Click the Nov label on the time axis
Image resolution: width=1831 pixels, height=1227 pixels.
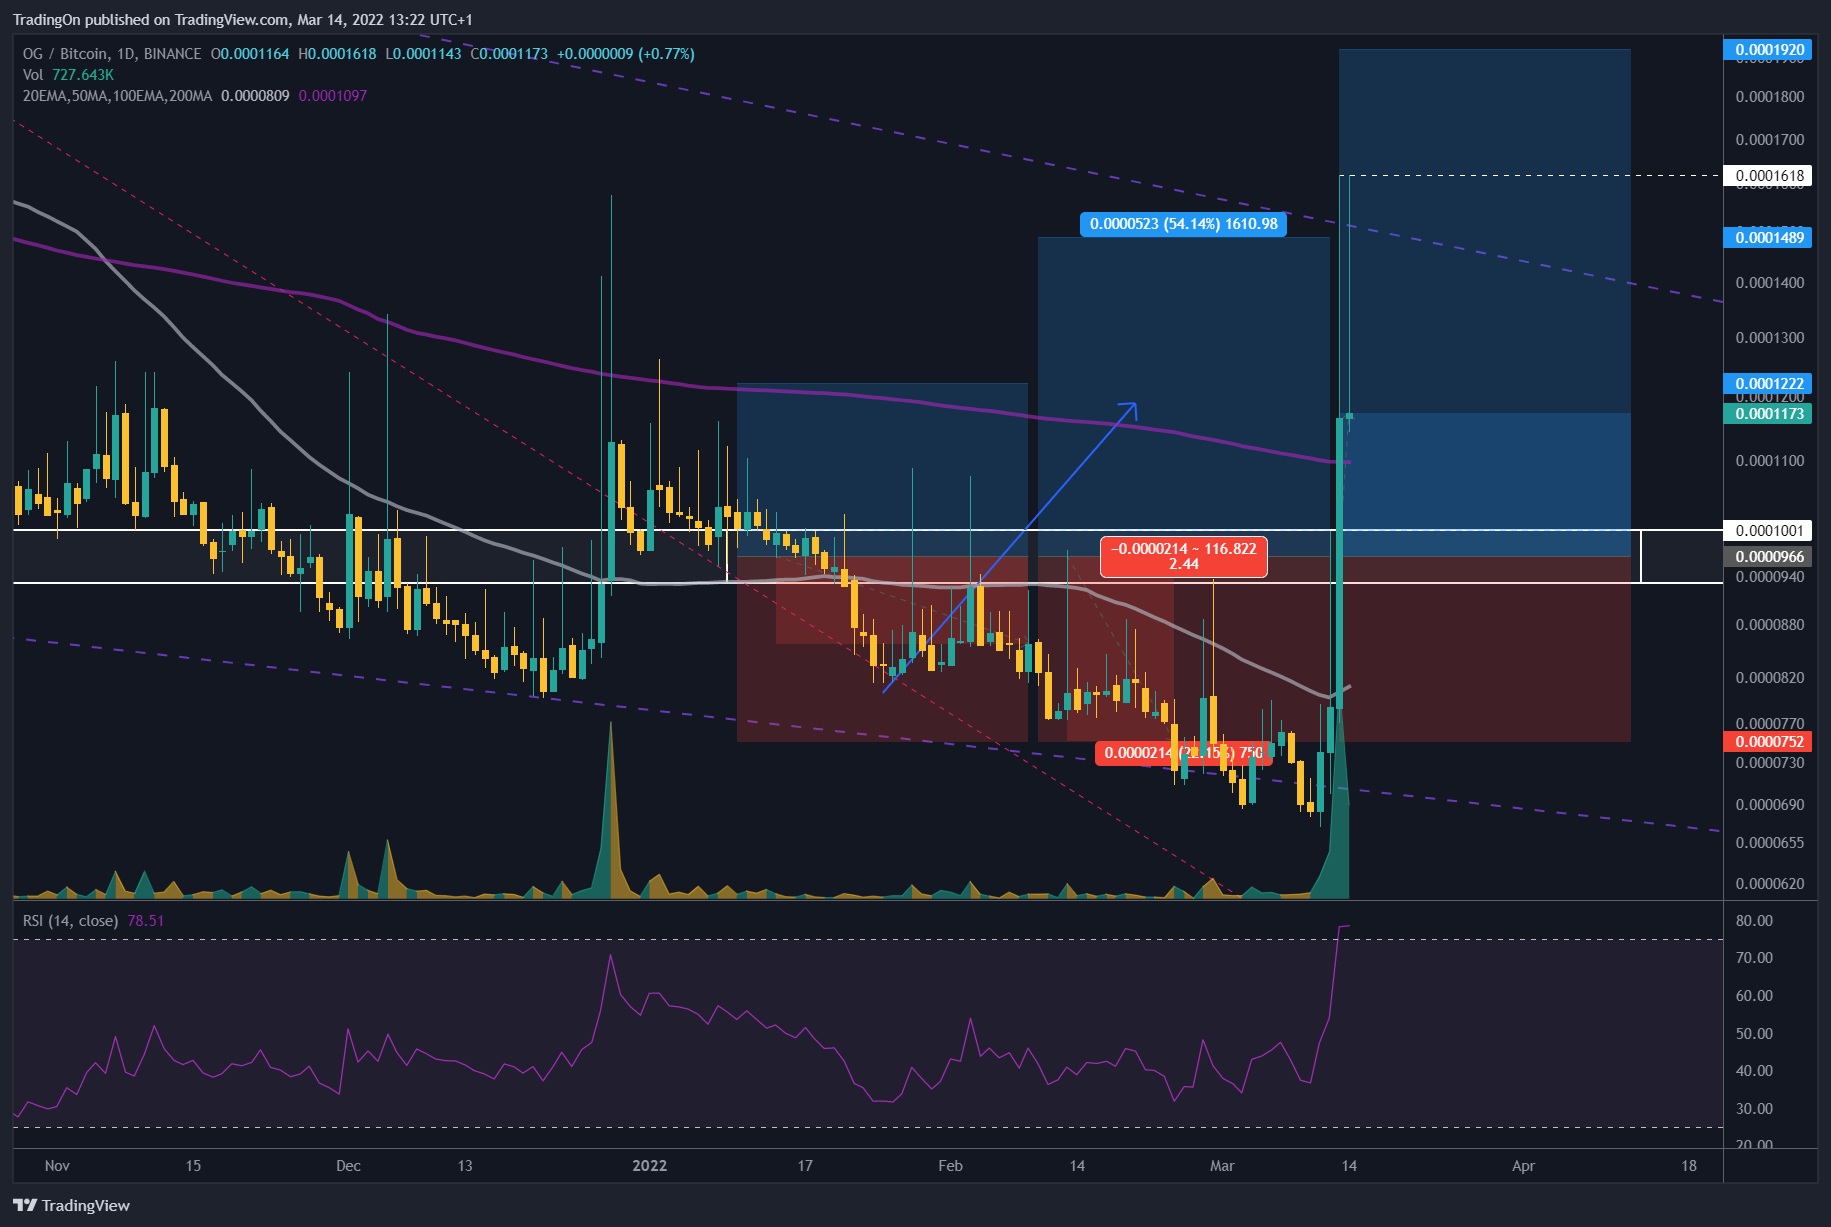pos(57,1166)
